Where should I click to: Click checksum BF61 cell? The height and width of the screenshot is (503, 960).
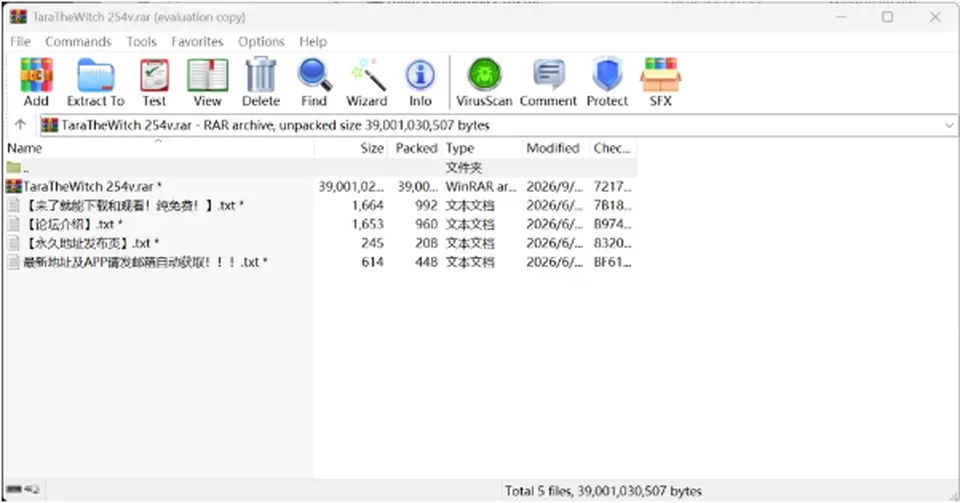[613, 262]
